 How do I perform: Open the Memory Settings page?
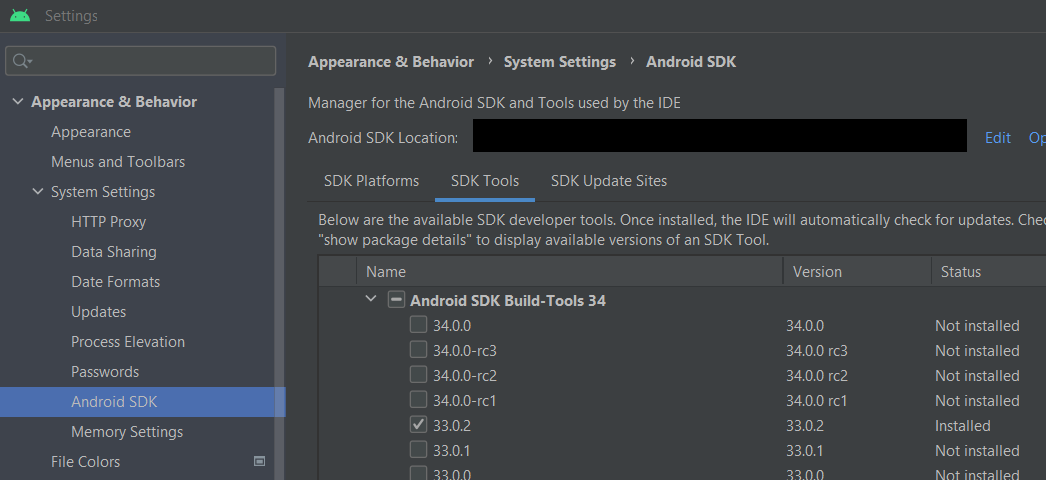coord(127,432)
